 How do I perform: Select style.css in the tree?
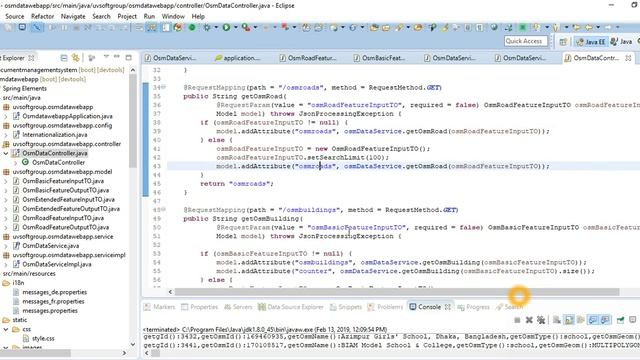click(43, 338)
